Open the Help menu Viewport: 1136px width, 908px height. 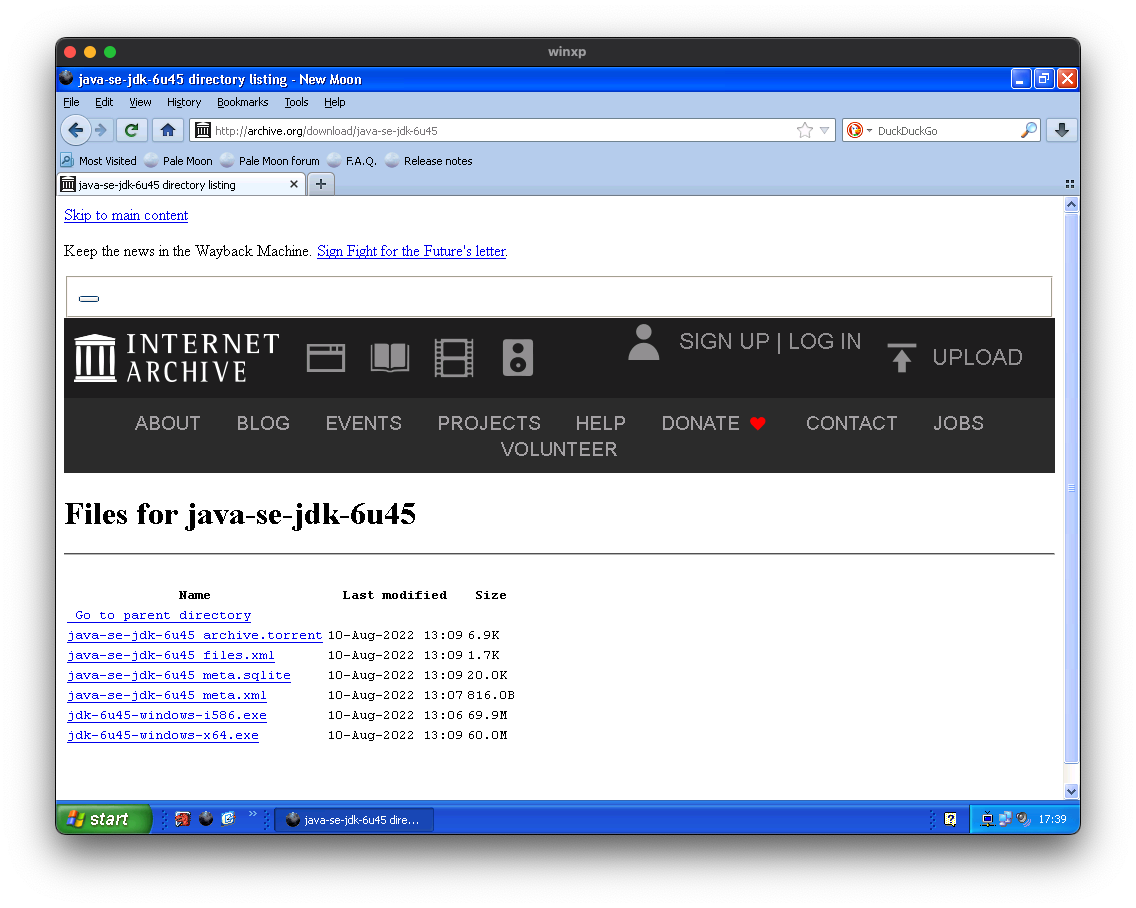click(x=334, y=102)
